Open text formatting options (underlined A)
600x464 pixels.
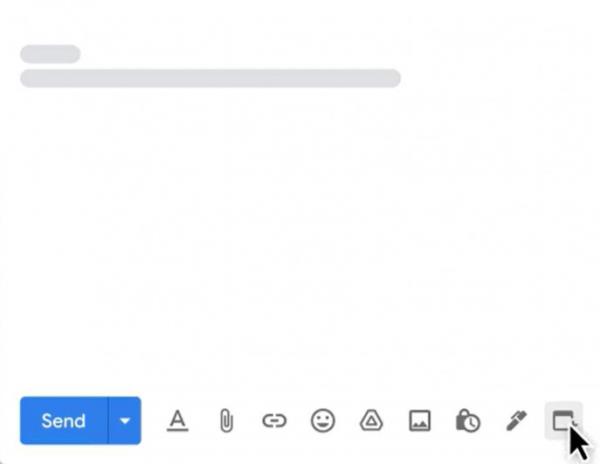tap(178, 420)
